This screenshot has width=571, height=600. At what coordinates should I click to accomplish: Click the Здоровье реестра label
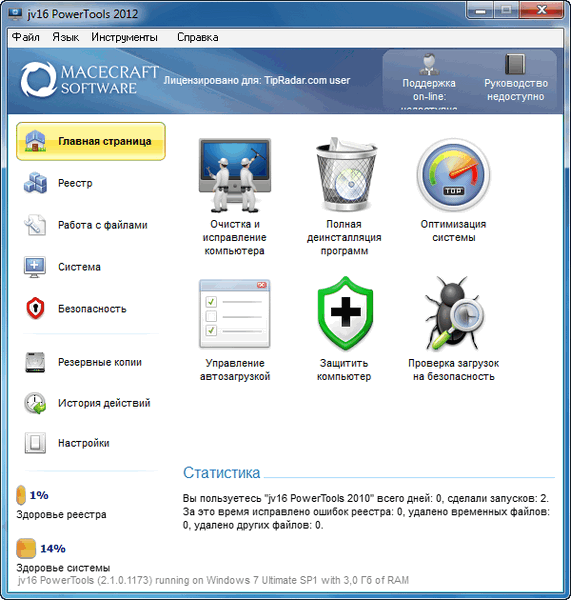(61, 514)
